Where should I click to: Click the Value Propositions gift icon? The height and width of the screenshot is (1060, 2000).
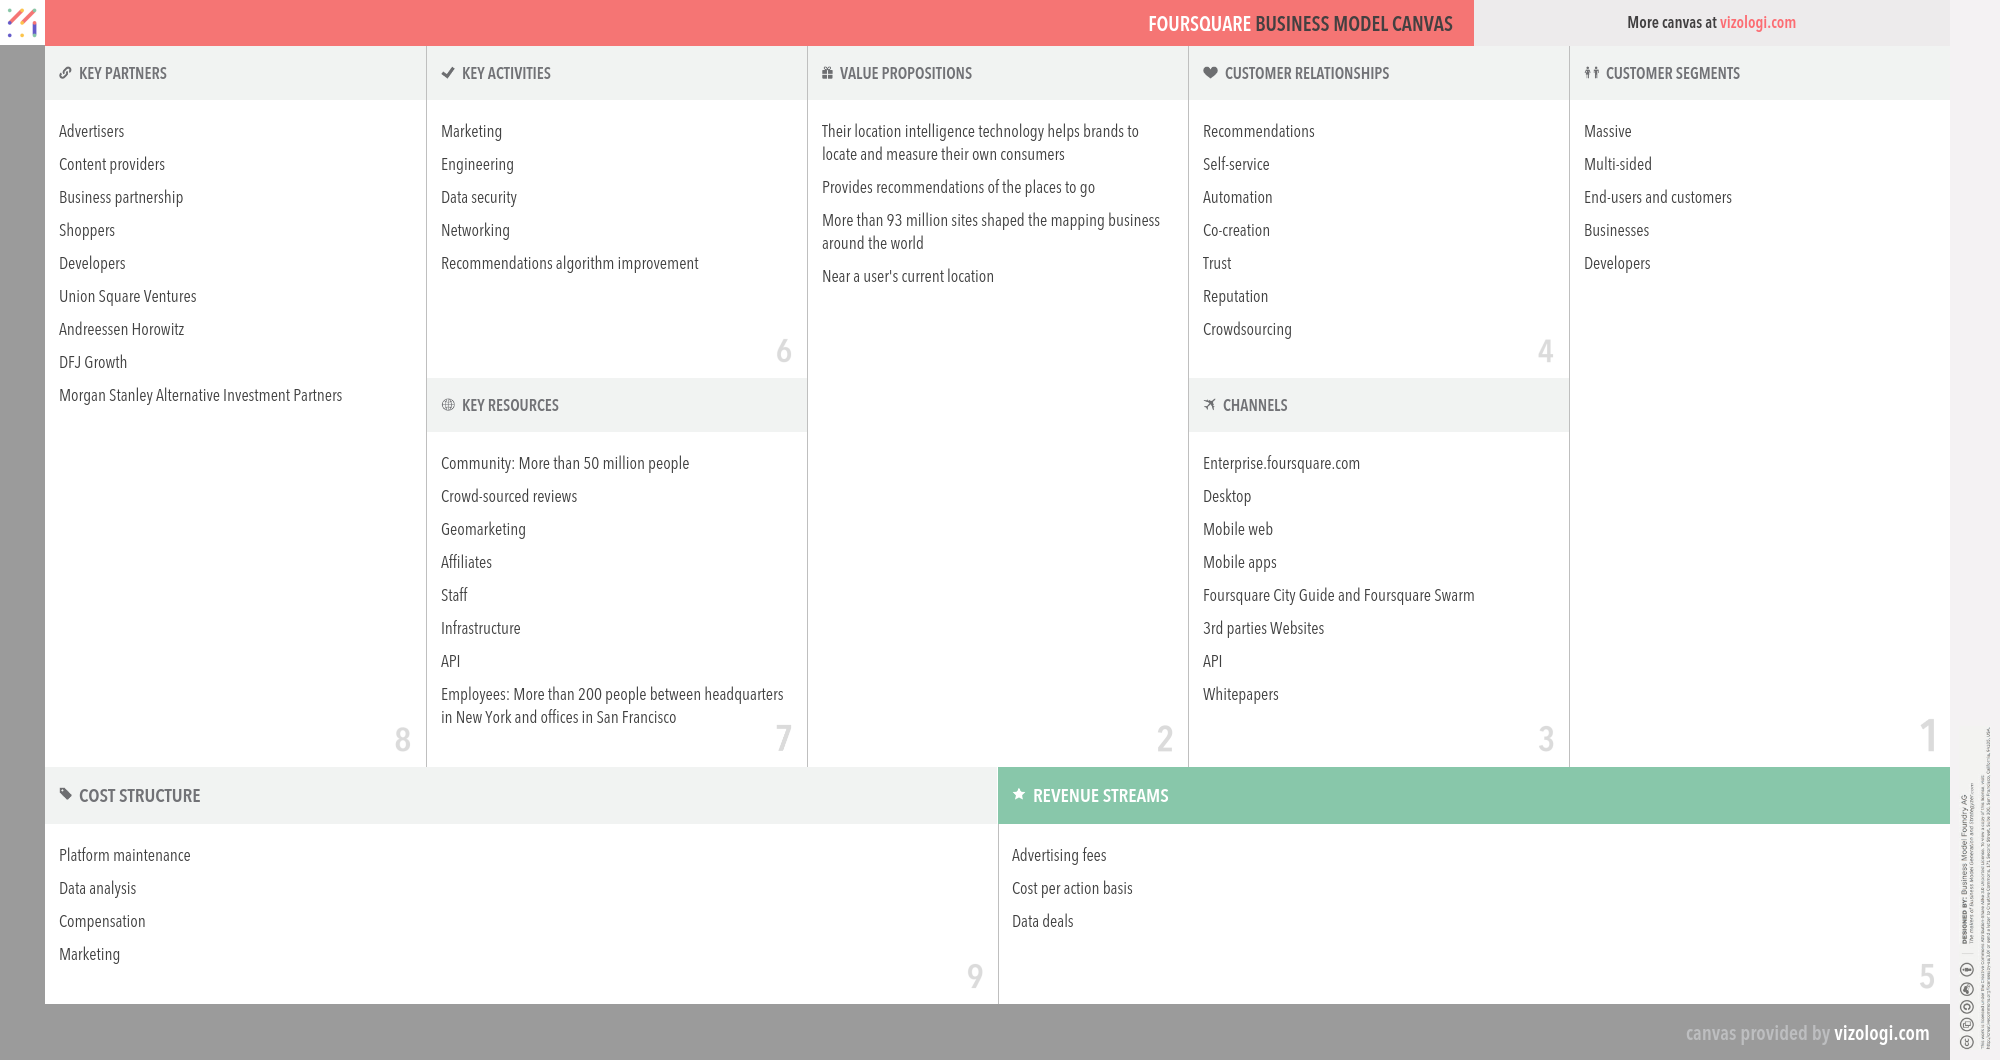coord(827,73)
